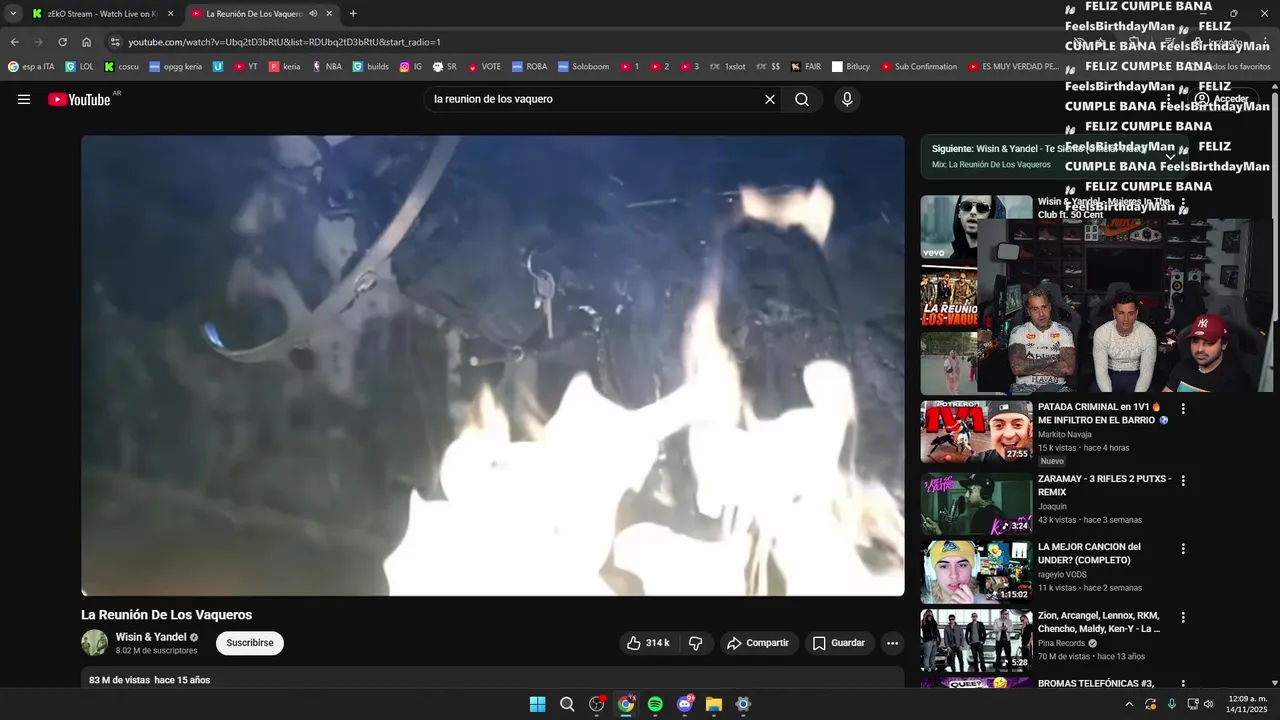
Task: Like the video with 314 k thumbs-up
Action: [648, 643]
